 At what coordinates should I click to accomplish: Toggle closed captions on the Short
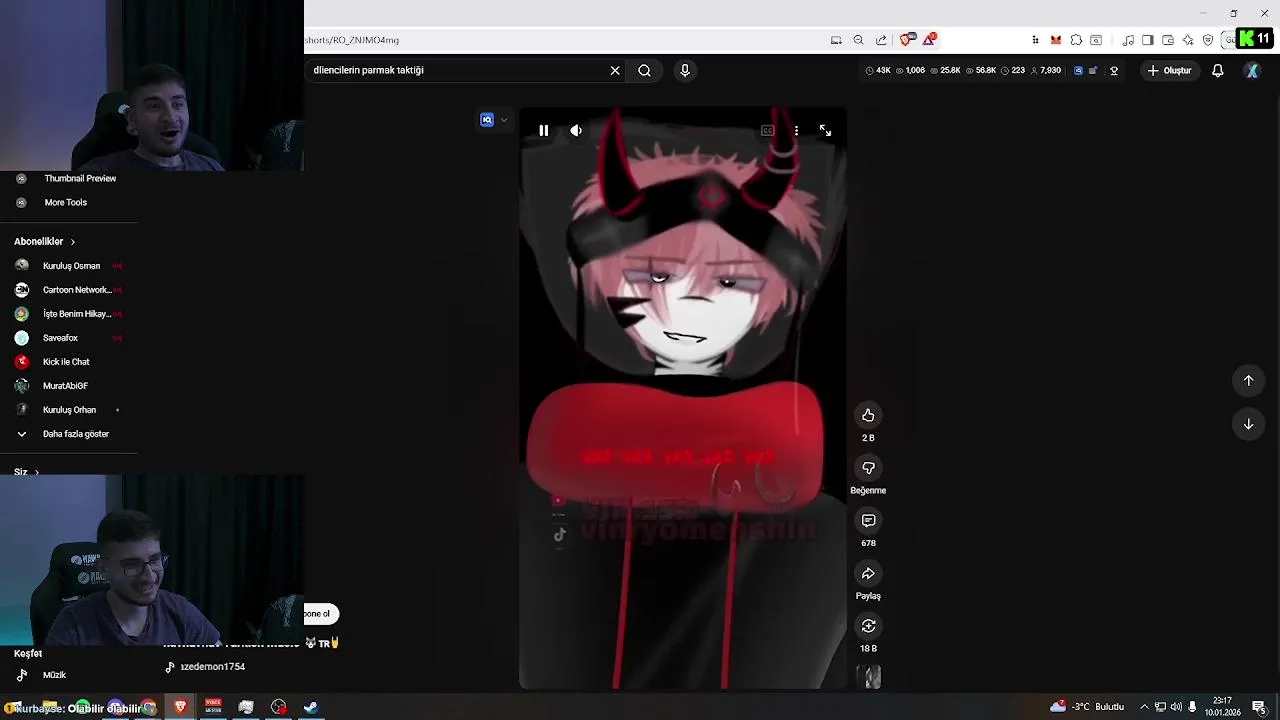pyautogui.click(x=767, y=130)
